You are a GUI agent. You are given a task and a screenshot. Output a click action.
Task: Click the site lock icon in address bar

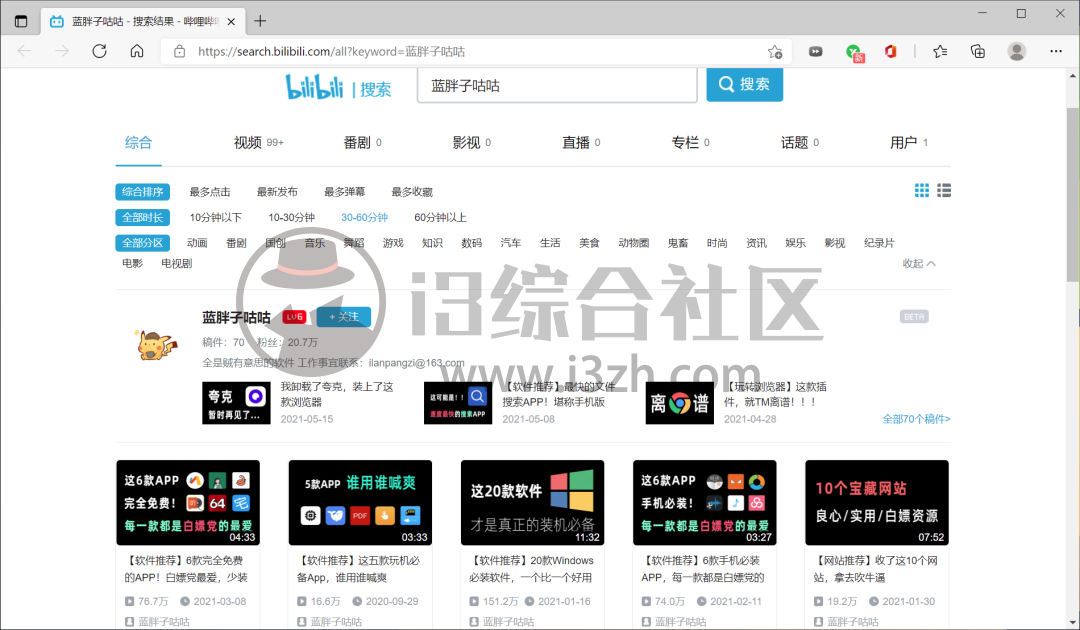pyautogui.click(x=180, y=52)
